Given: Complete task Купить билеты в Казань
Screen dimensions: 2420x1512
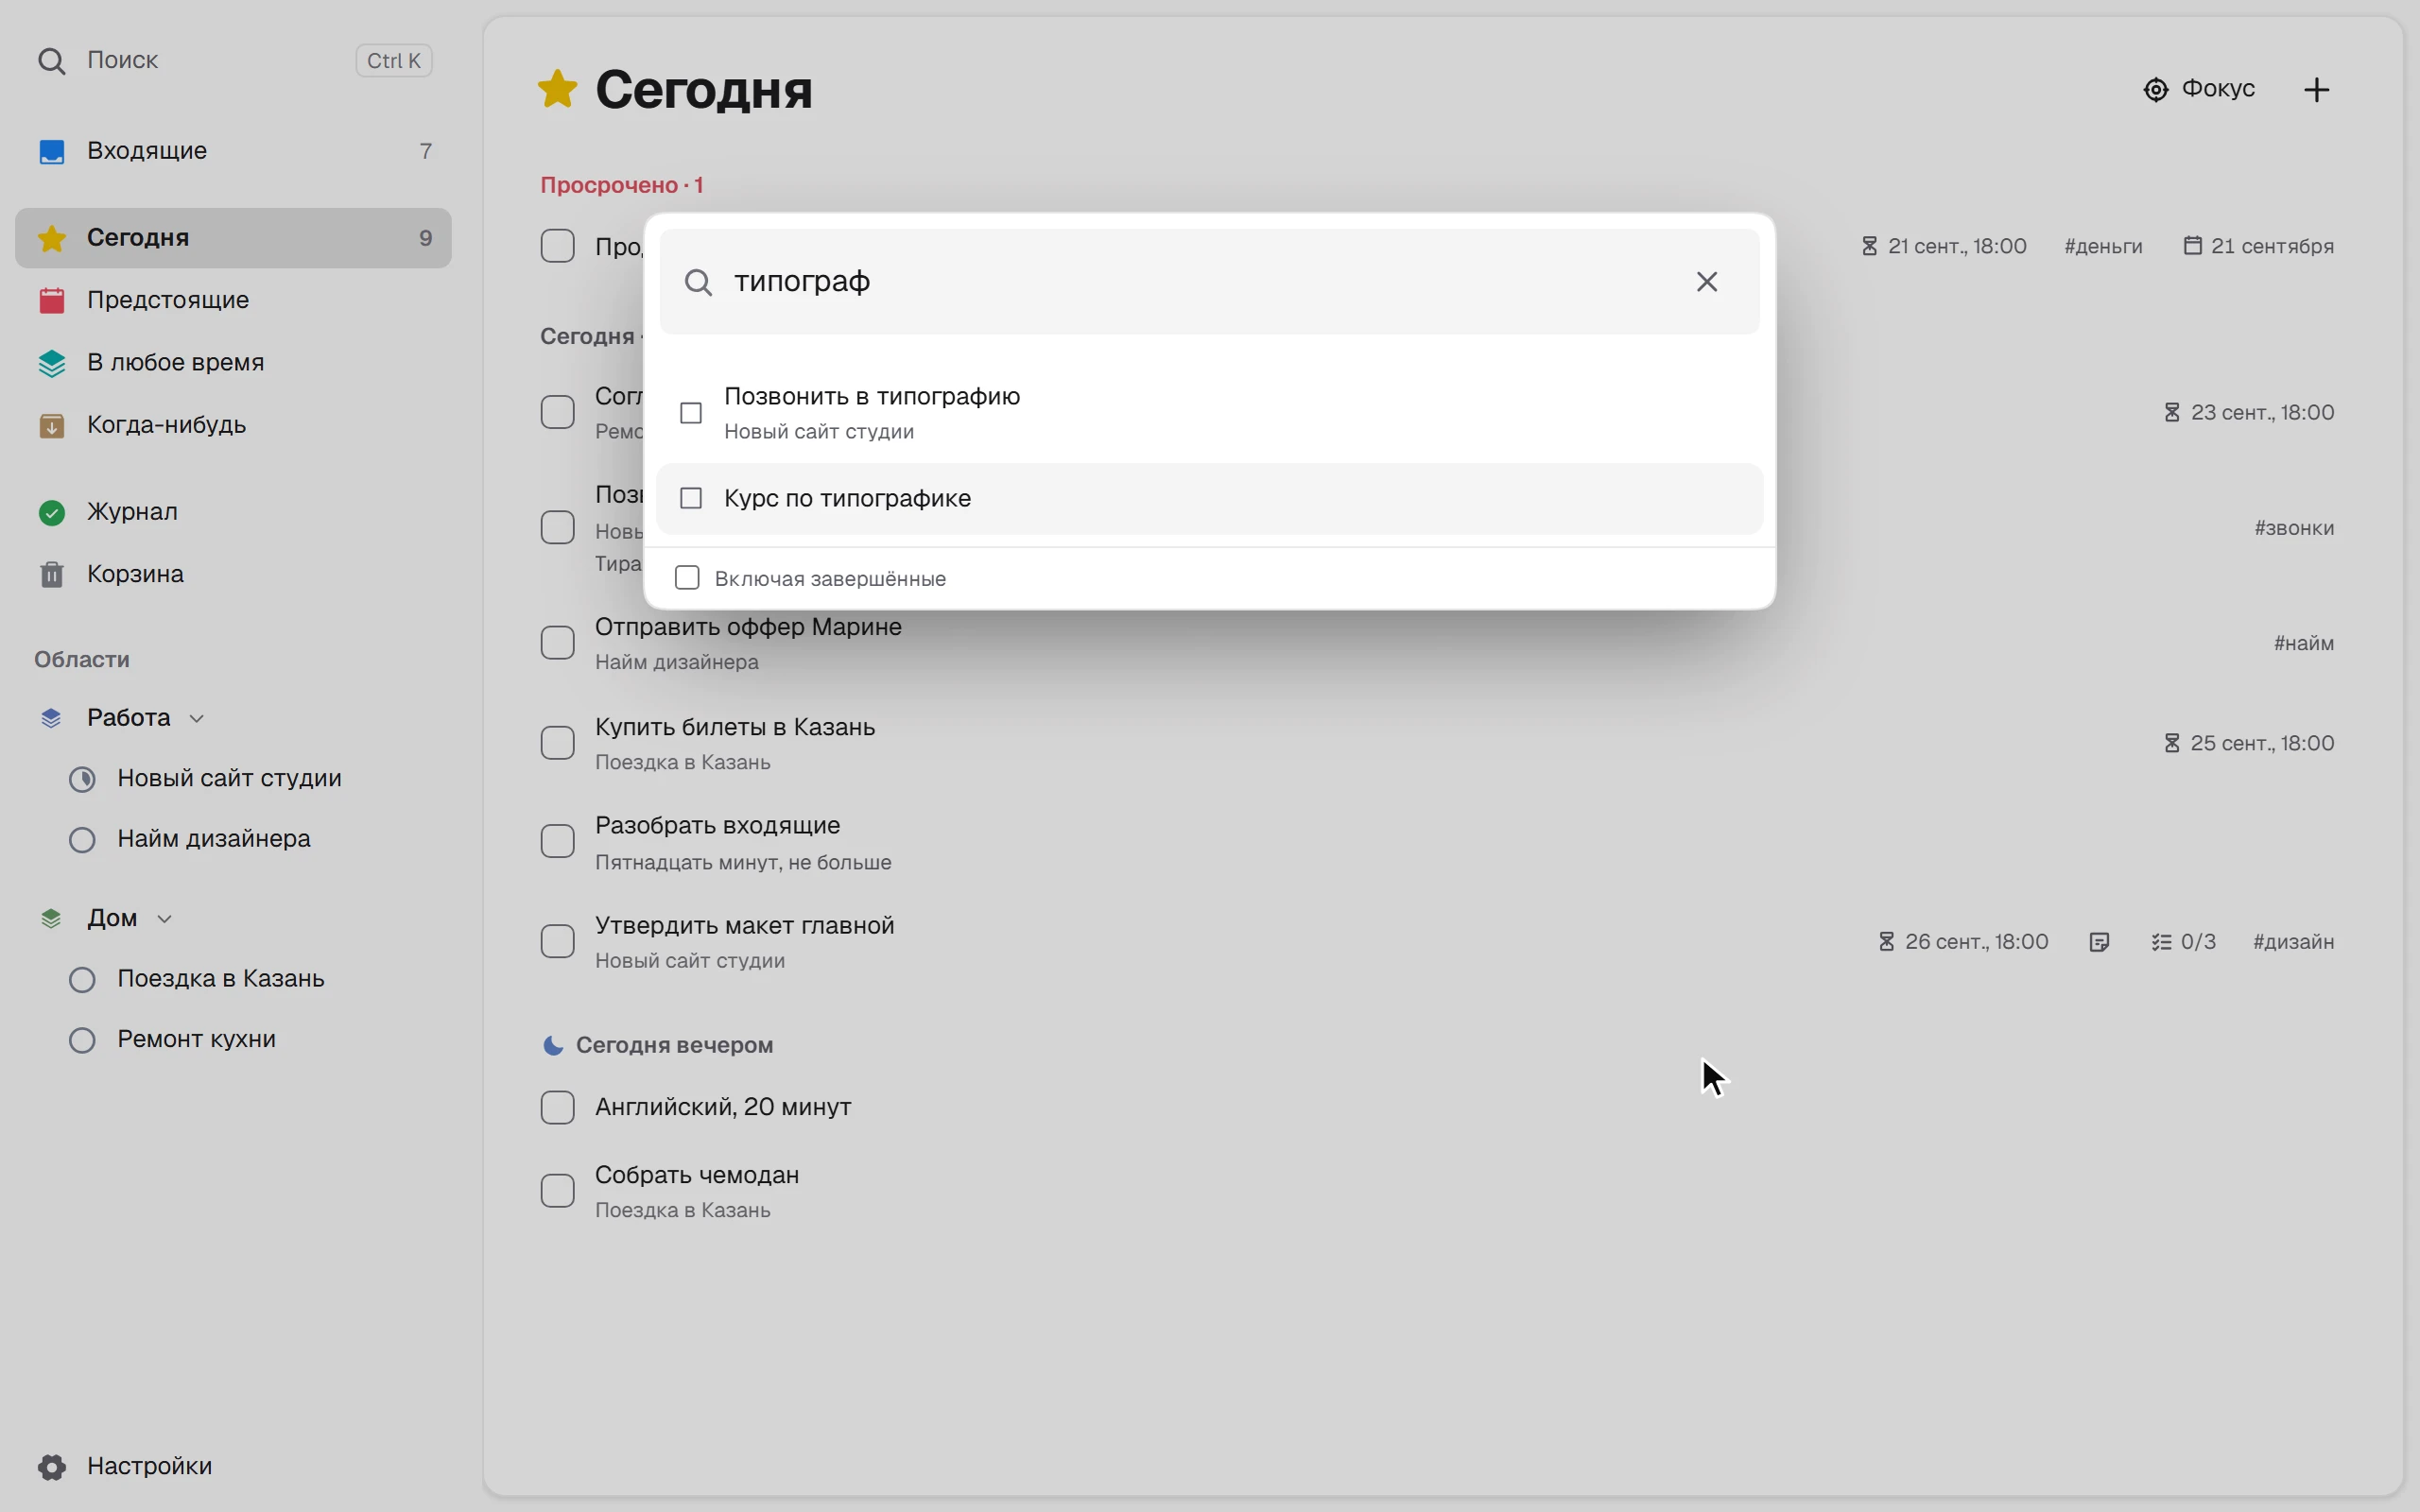Looking at the screenshot, I should coord(557,743).
